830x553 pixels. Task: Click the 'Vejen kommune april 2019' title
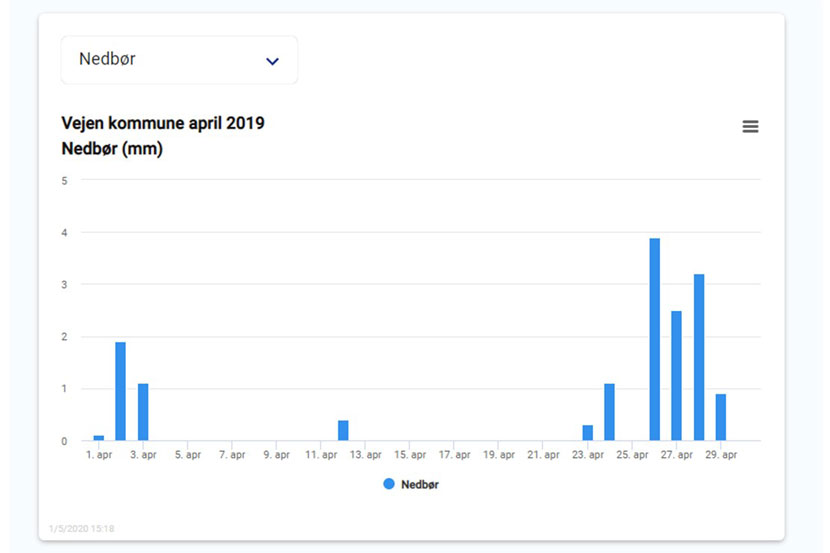(163, 123)
